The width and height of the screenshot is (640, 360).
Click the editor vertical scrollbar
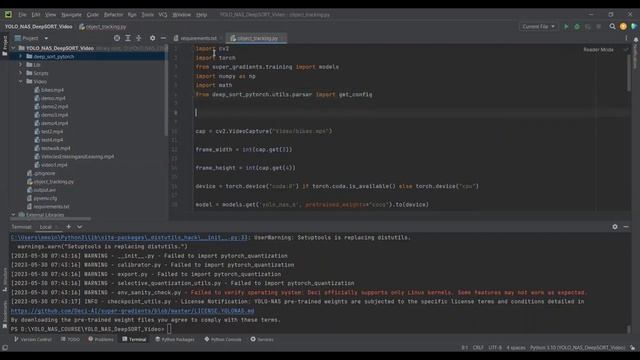coord(629,73)
